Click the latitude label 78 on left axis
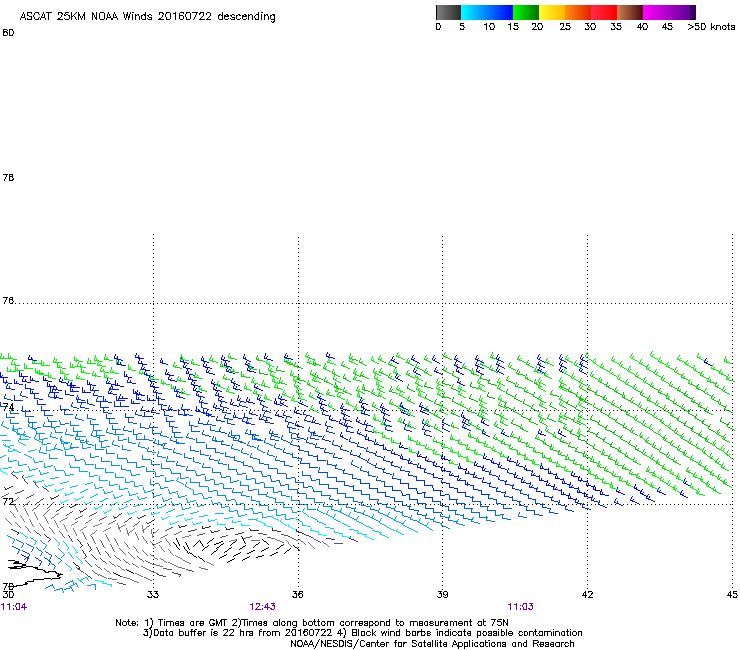The image size is (740, 650). 8,177
